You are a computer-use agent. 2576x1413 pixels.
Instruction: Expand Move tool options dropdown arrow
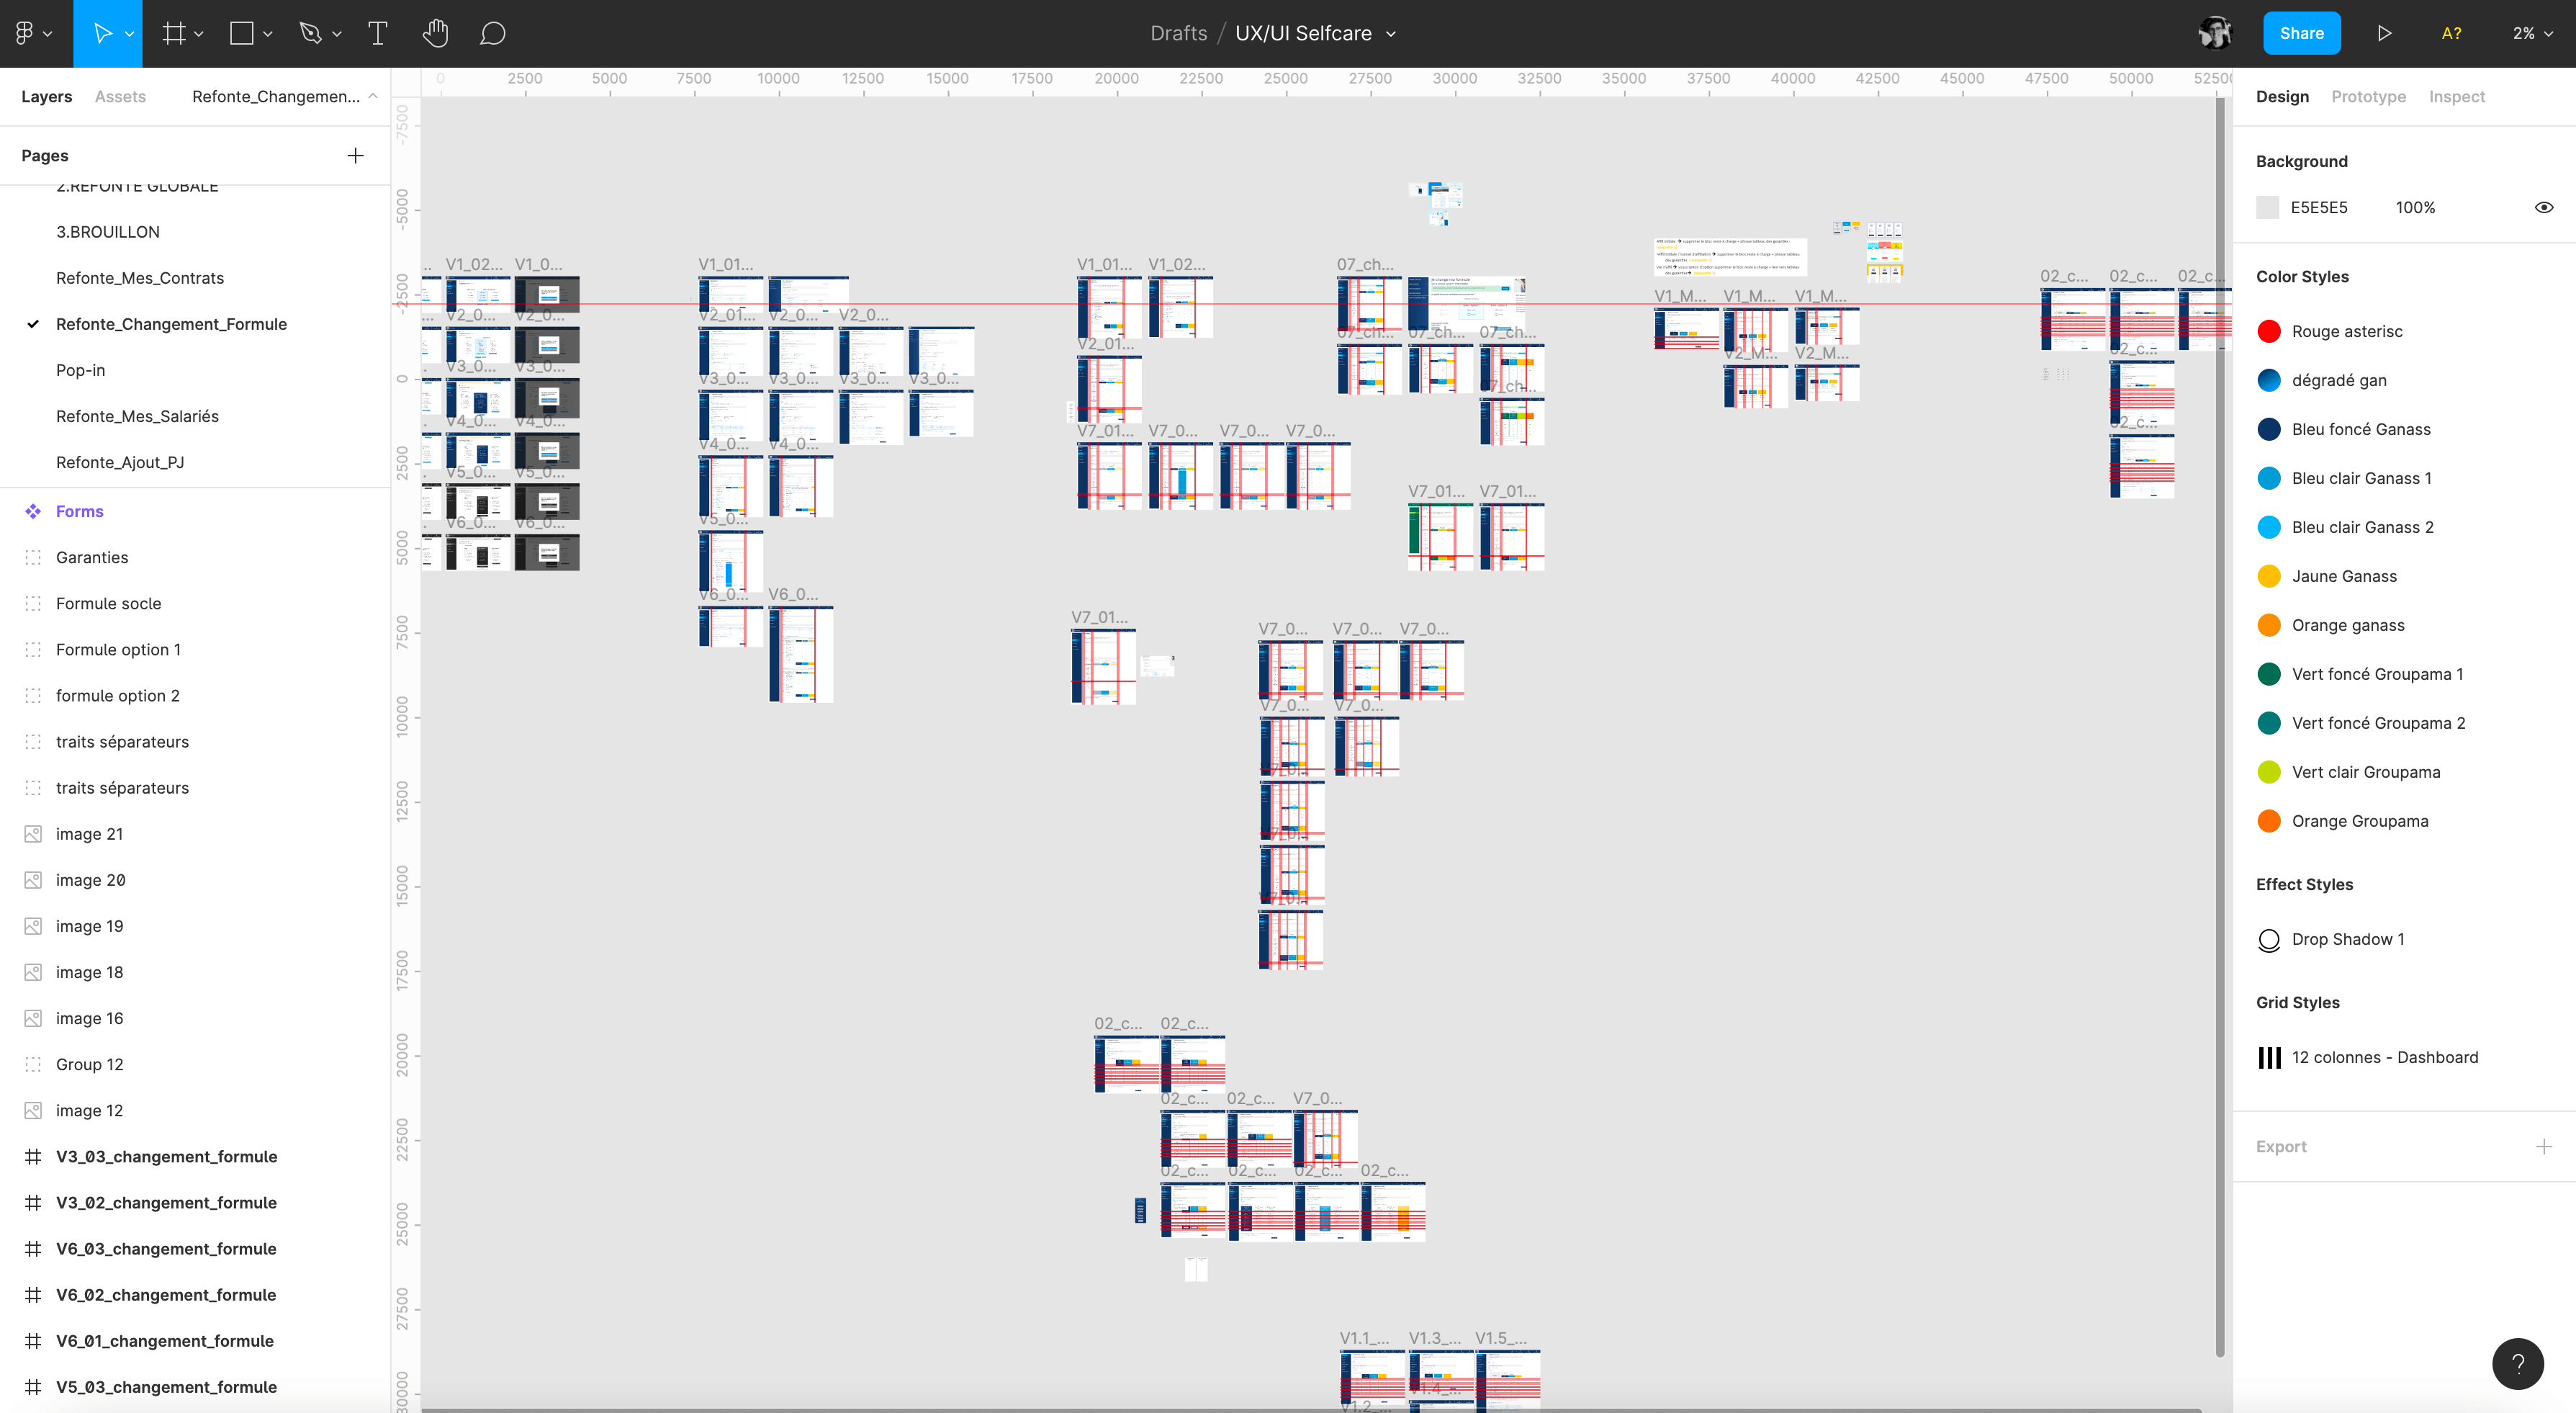coord(129,34)
